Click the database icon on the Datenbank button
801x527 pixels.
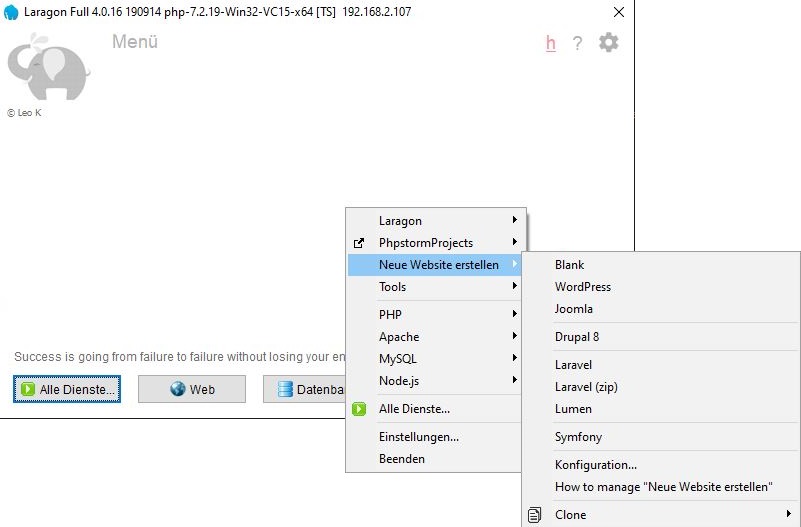pyautogui.click(x=285, y=389)
